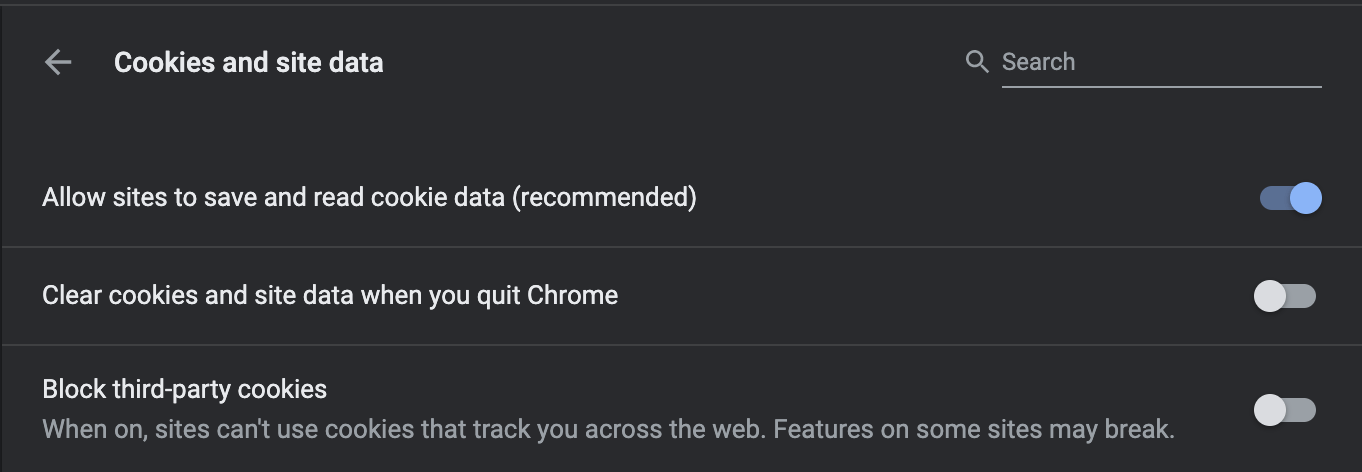Focus the Search settings text field
Image resolution: width=1362 pixels, height=472 pixels.
tap(1160, 62)
